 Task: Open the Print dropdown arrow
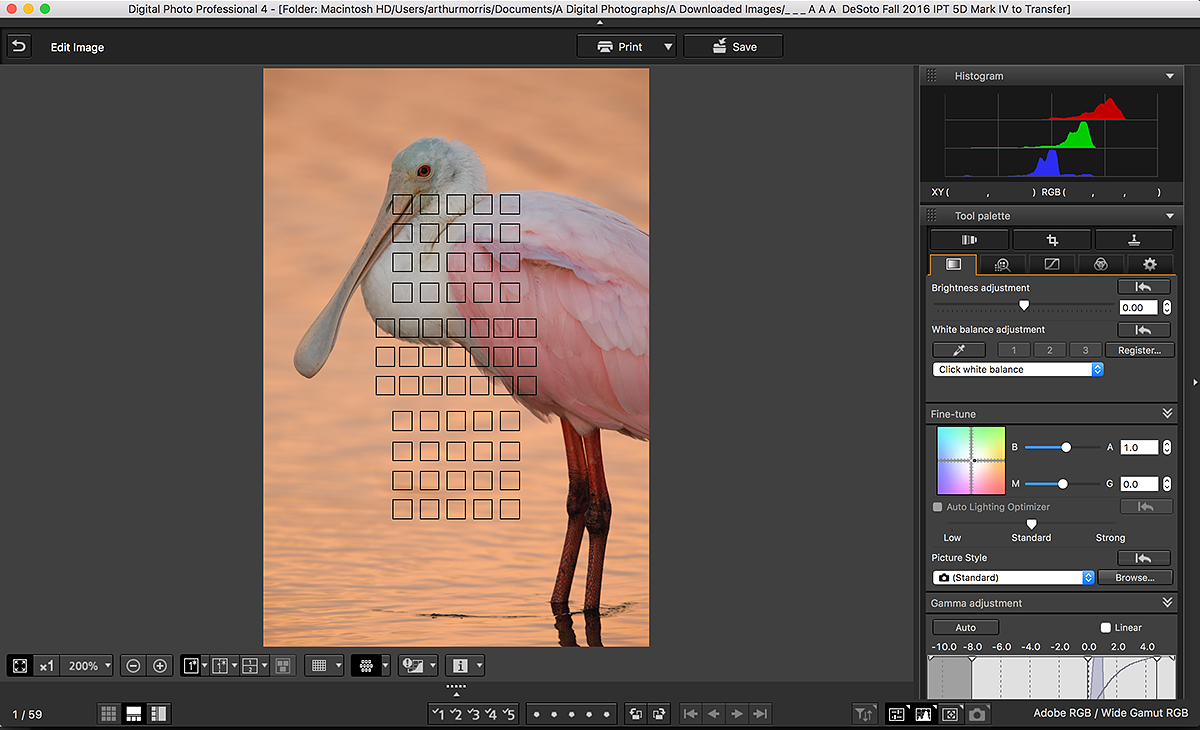tap(668, 46)
